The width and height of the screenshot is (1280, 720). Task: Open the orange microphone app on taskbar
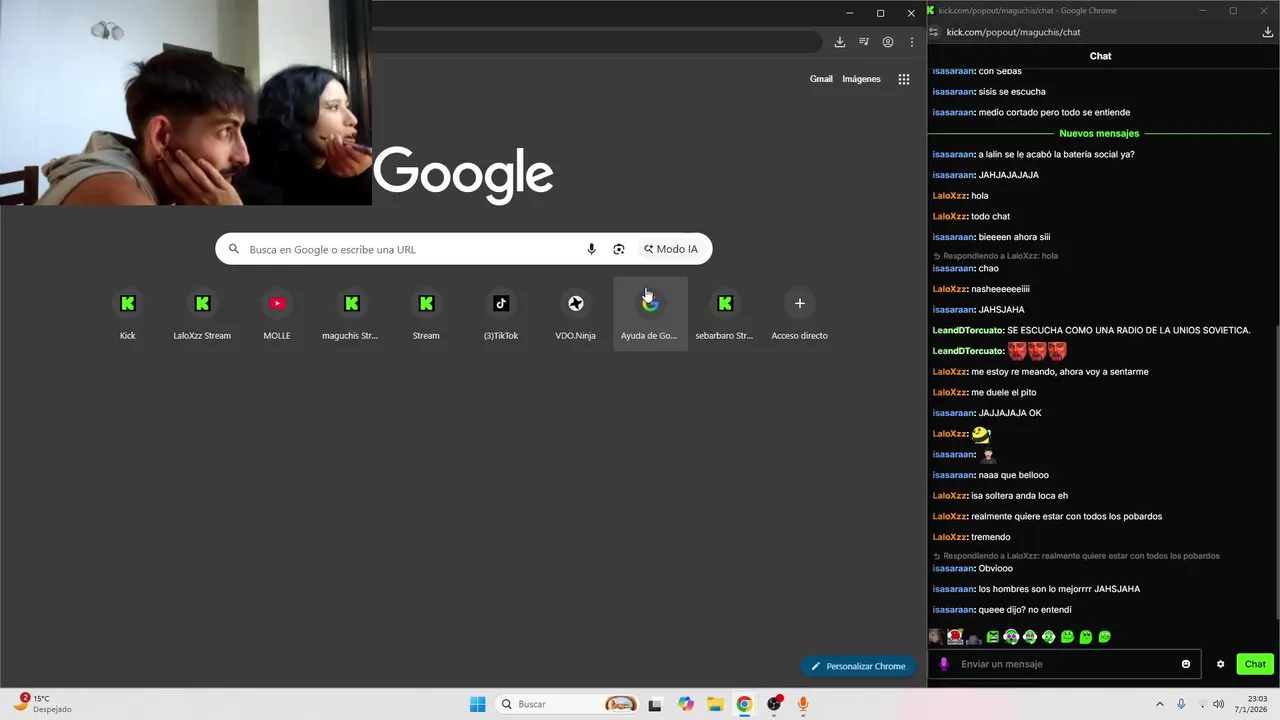(803, 704)
